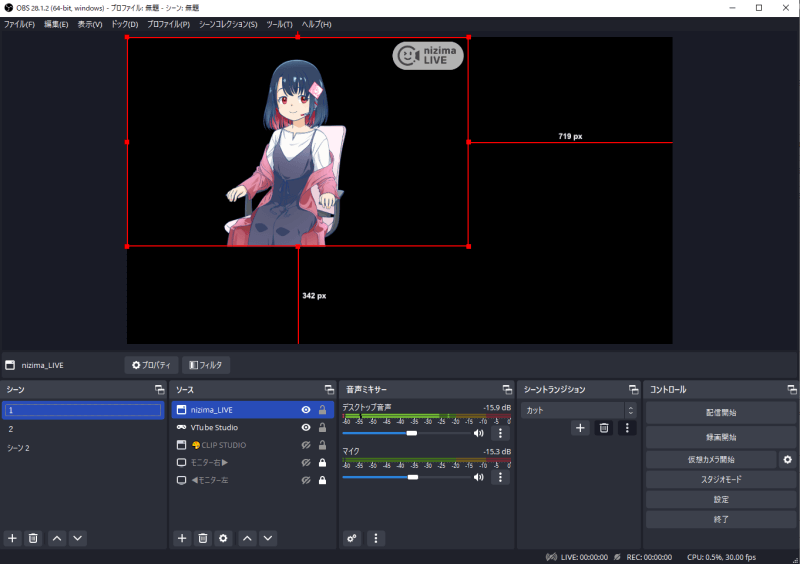Move source up in Sources panel
800x564 pixels.
(247, 538)
